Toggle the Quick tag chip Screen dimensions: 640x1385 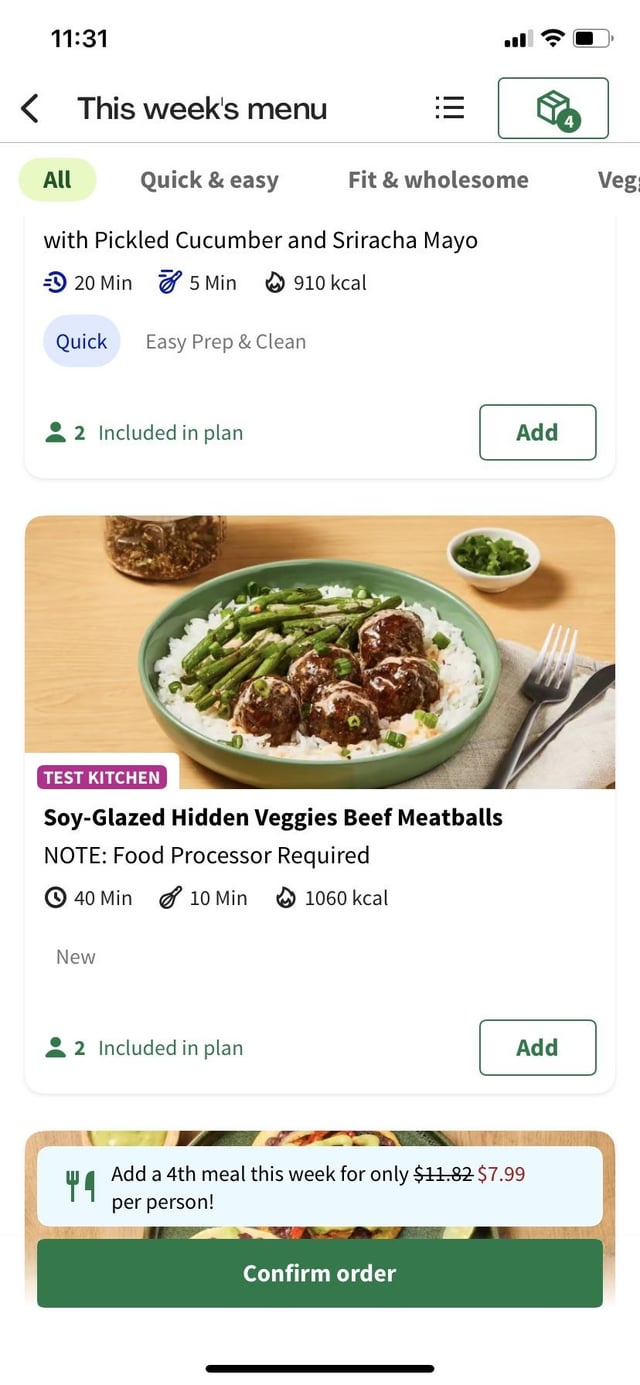[81, 341]
